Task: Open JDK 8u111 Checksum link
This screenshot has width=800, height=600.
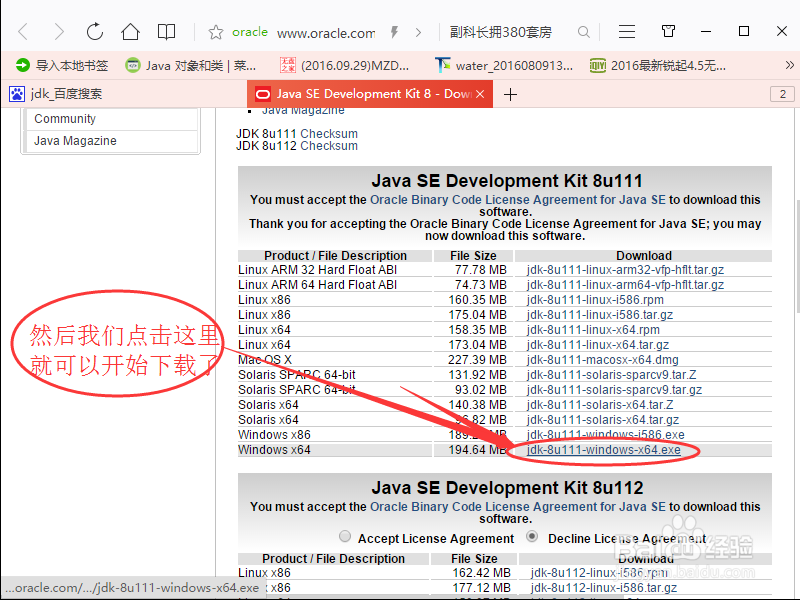Action: click(x=329, y=134)
